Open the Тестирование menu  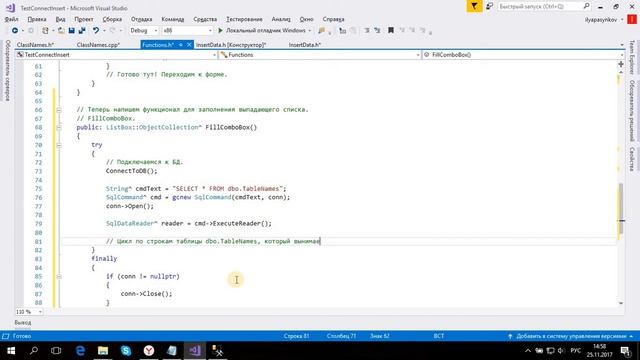pyautogui.click(x=244, y=19)
